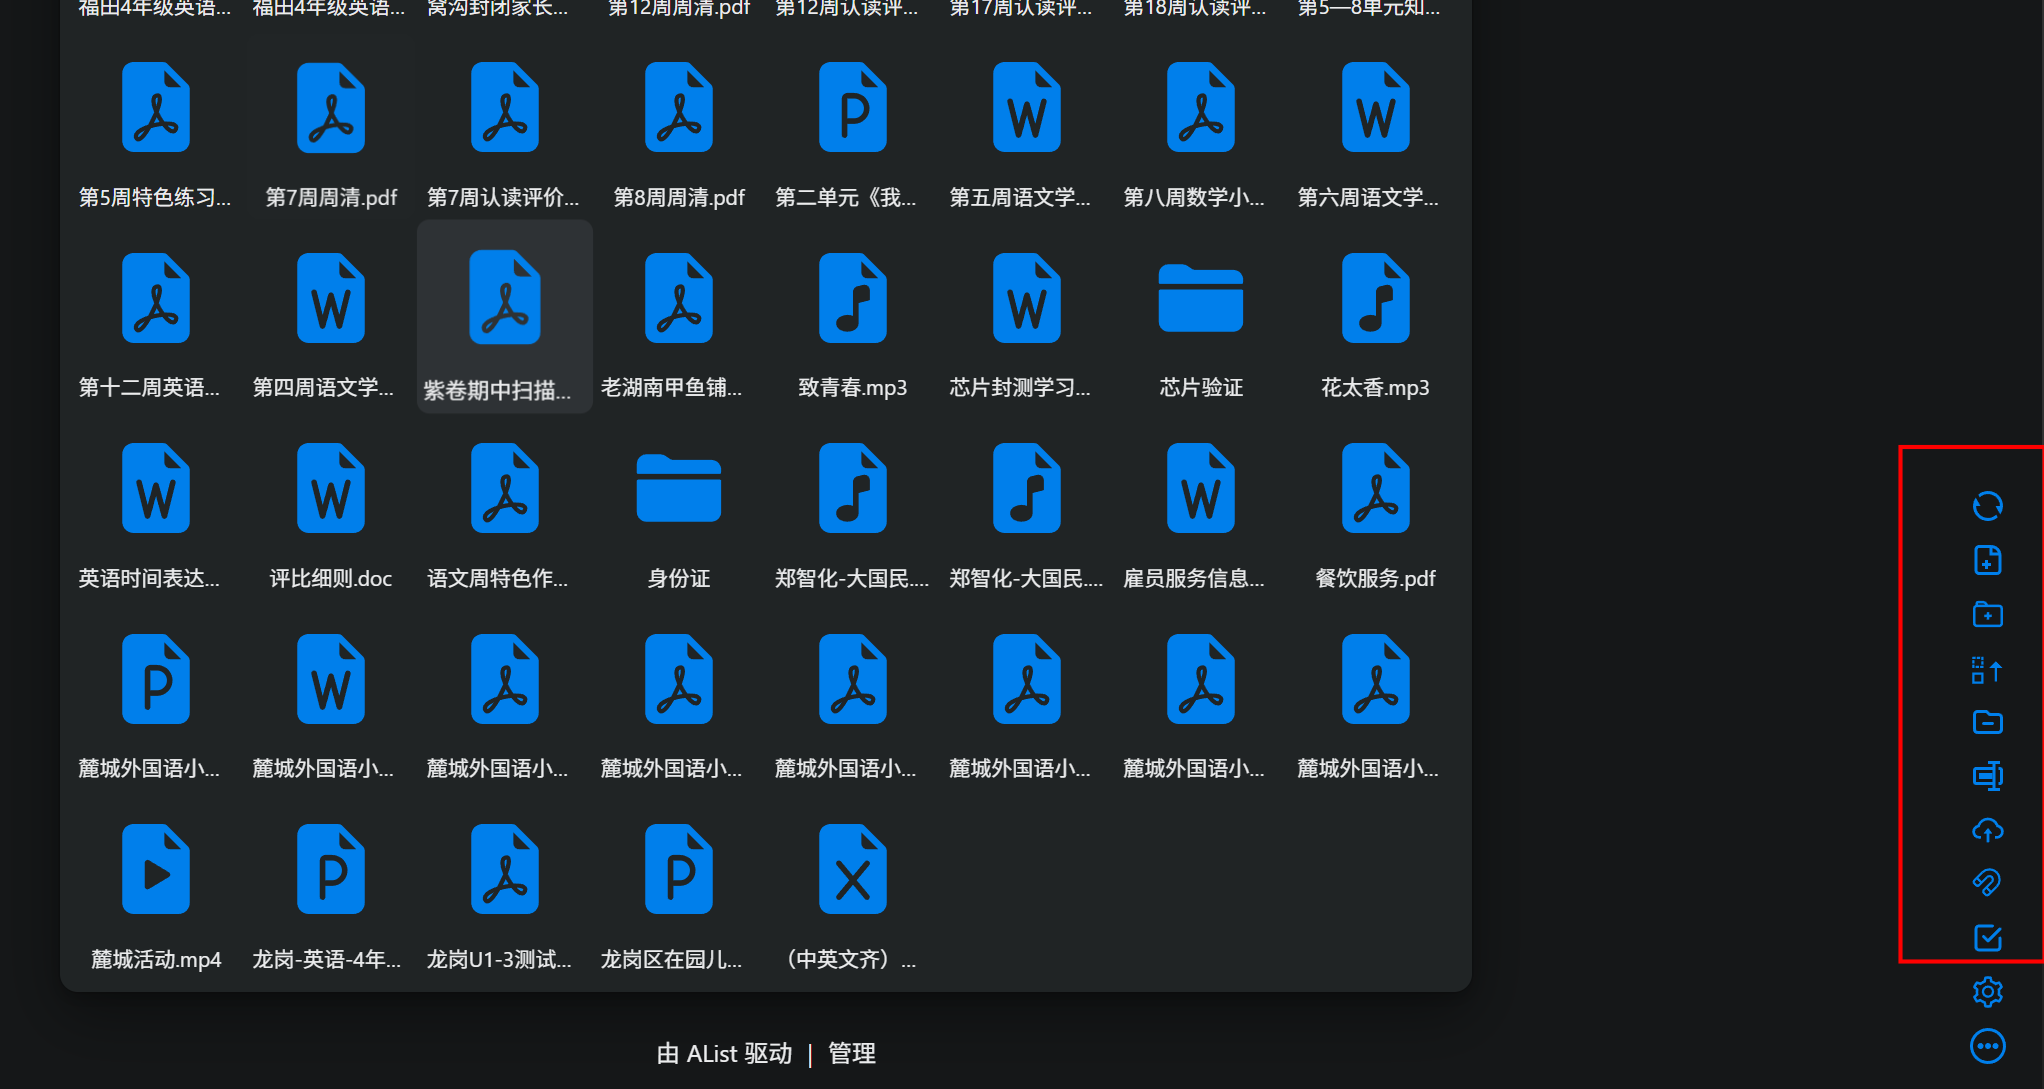Open the 致青春.mp3 audio file
Screen dimensions: 2044x1089
pyautogui.click(x=852, y=324)
